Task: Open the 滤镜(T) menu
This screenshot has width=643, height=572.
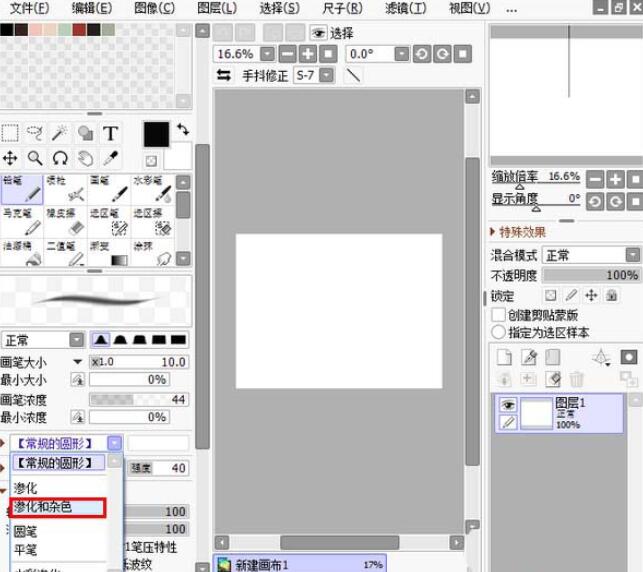Action: coord(405,8)
